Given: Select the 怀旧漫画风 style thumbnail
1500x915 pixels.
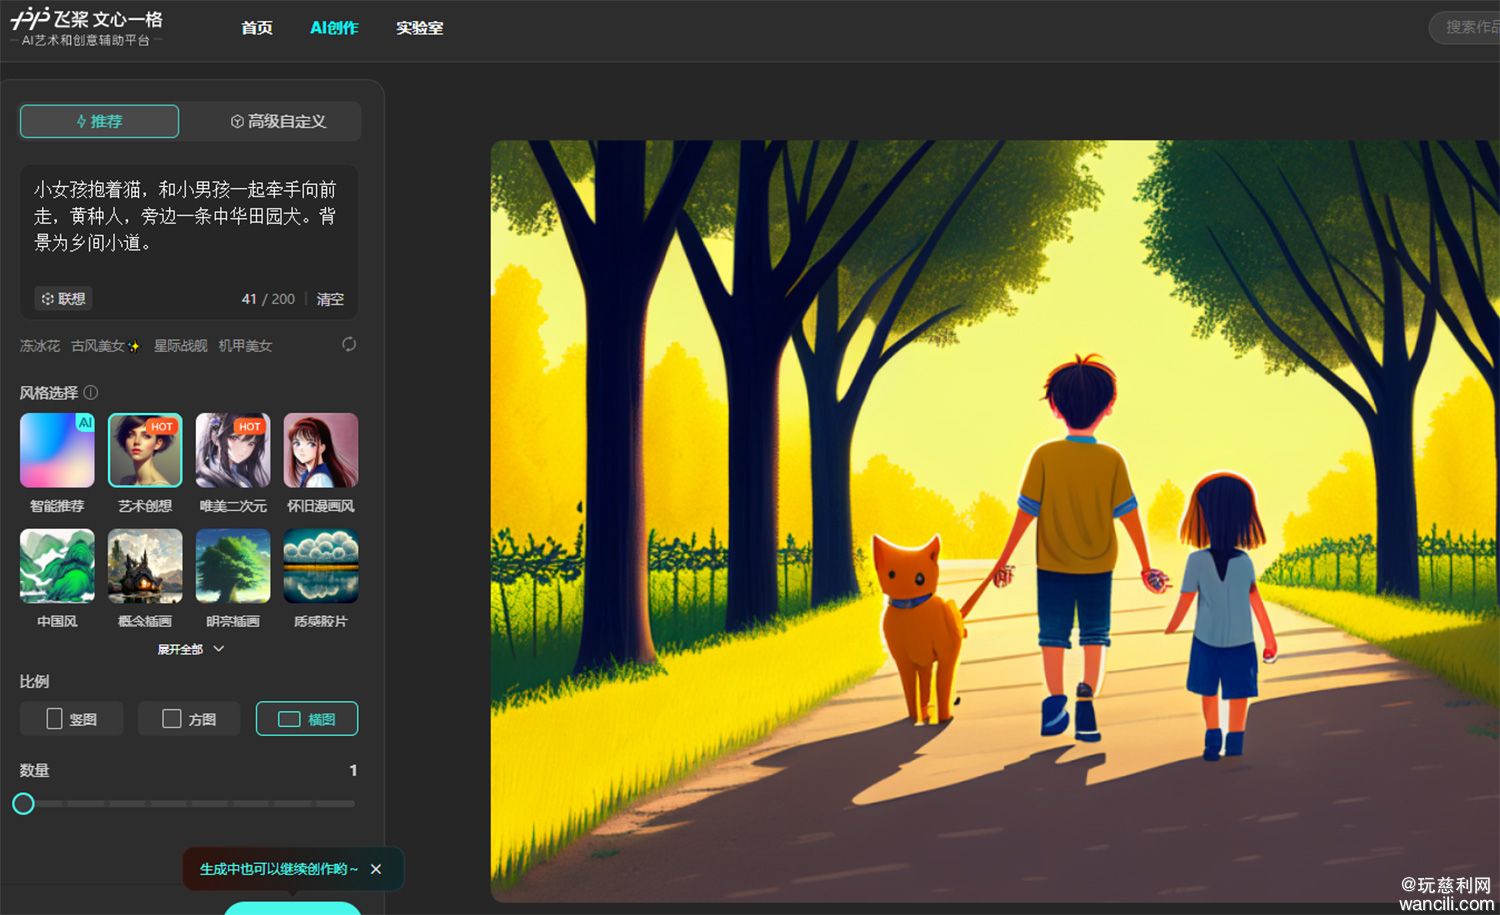Looking at the screenshot, I should coord(321,450).
